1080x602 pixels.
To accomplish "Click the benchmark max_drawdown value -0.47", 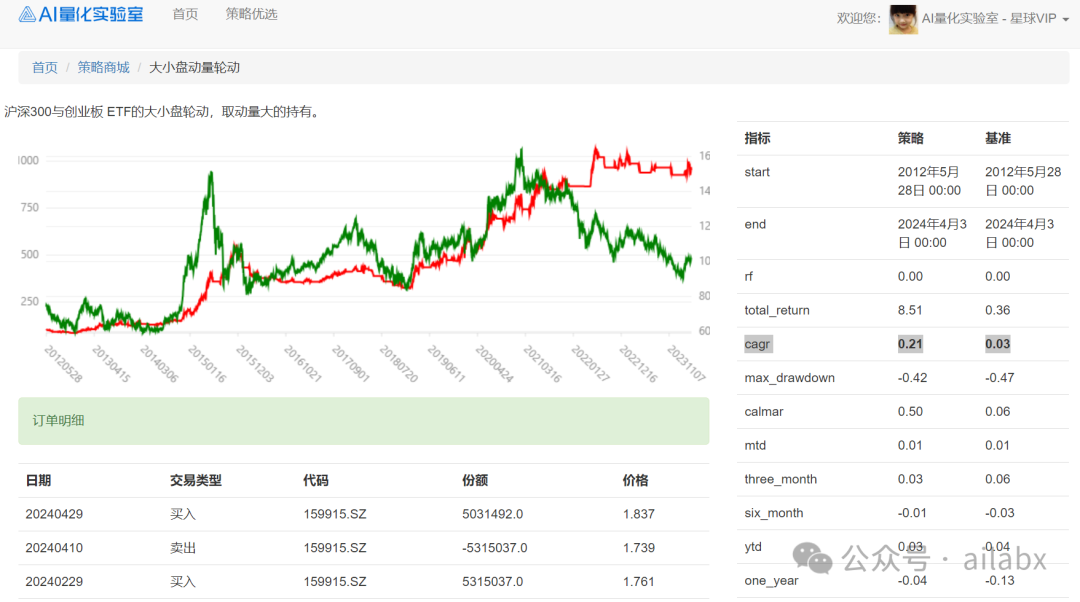I will (1000, 378).
